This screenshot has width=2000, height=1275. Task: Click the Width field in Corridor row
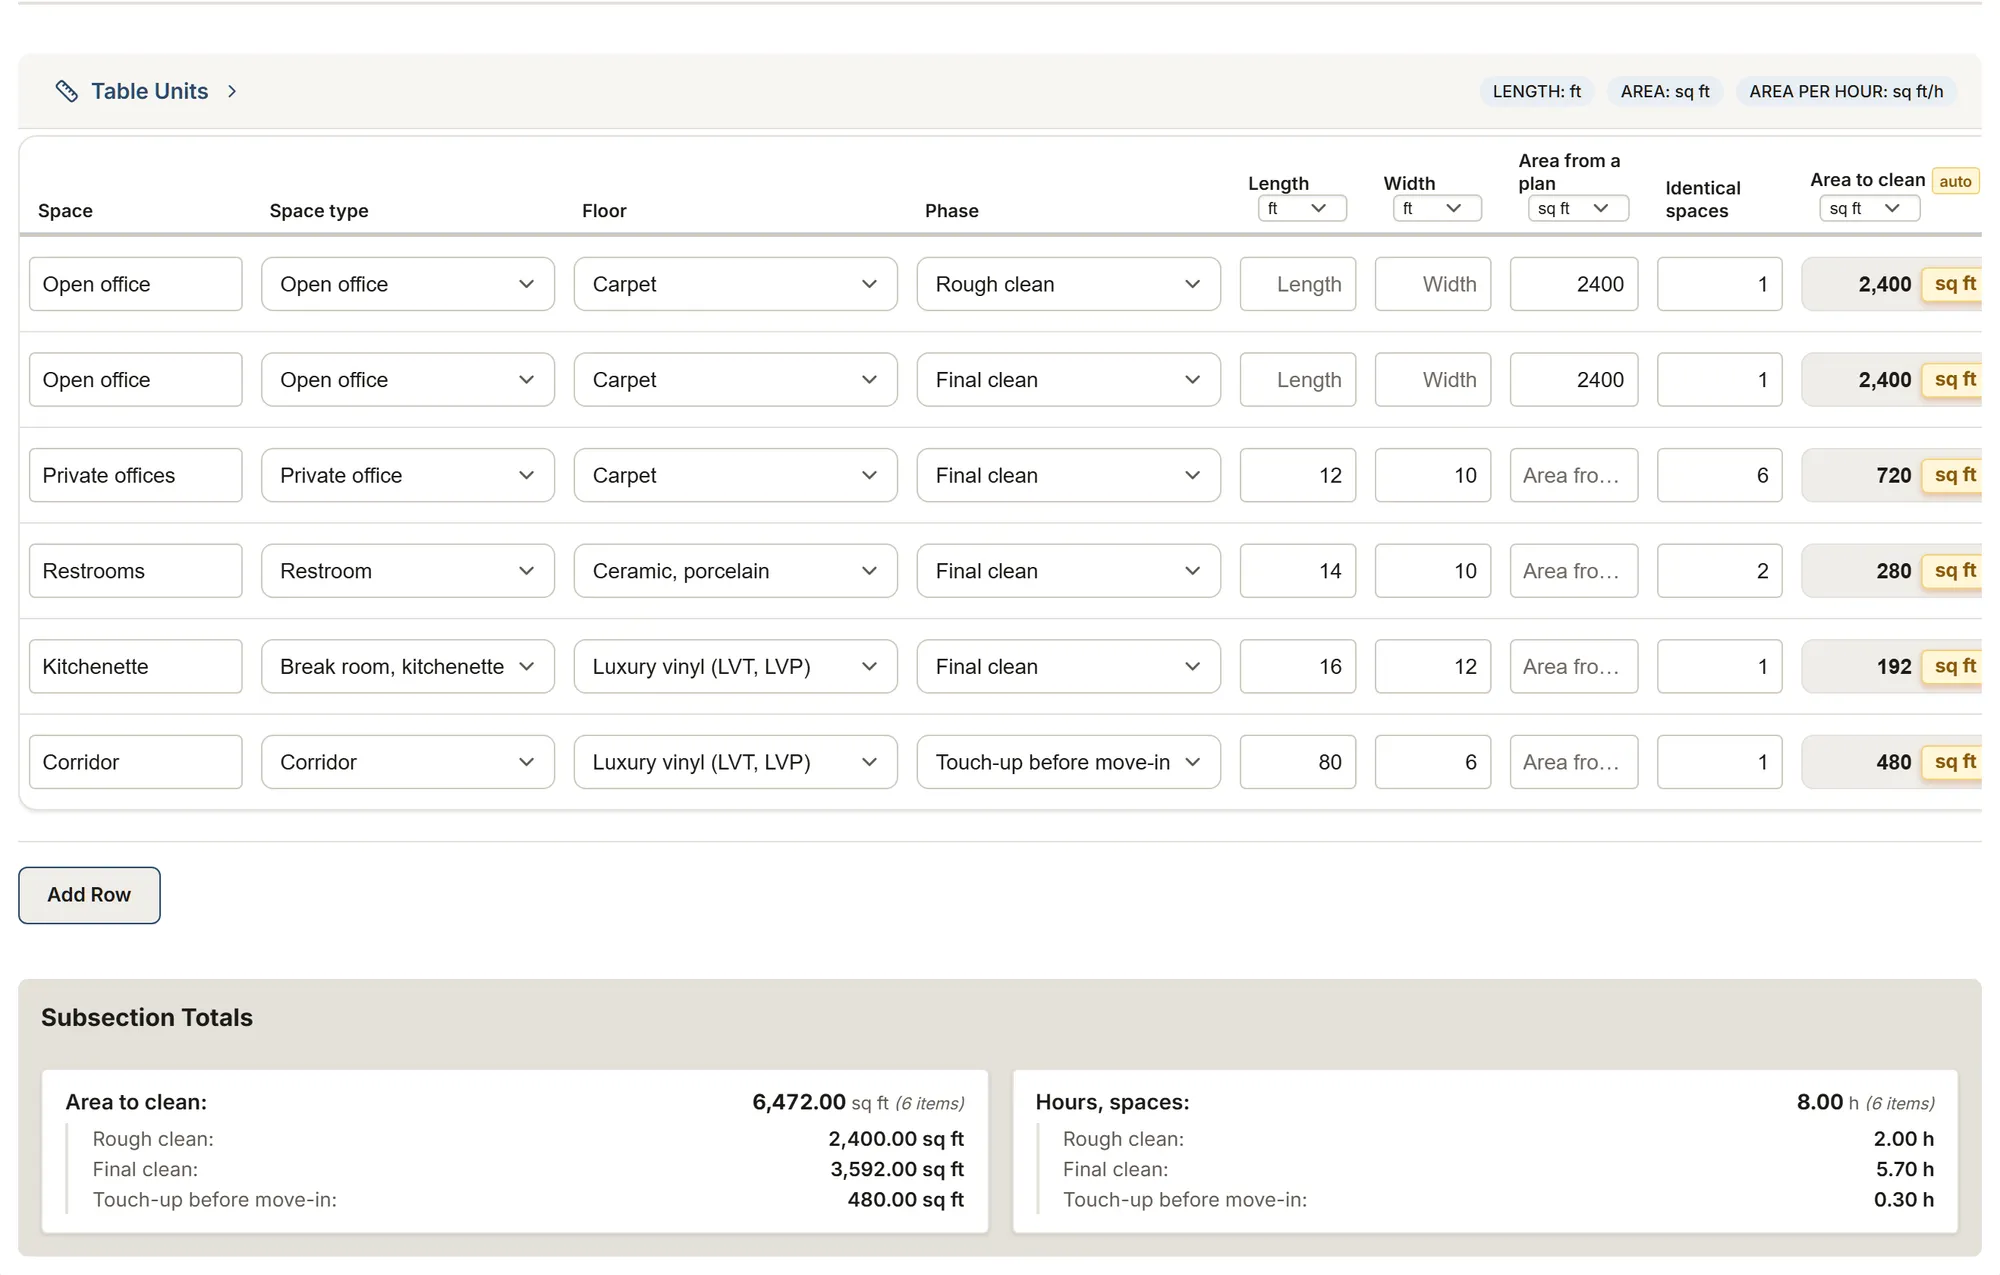click(x=1433, y=762)
